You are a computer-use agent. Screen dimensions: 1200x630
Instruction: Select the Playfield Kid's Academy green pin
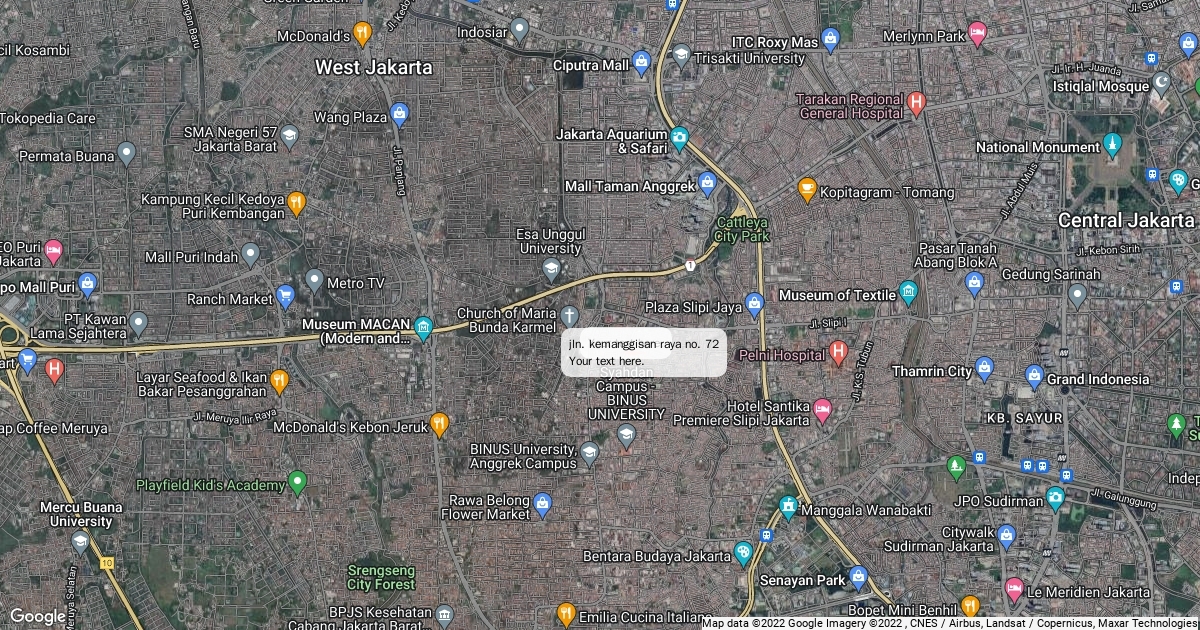click(296, 484)
